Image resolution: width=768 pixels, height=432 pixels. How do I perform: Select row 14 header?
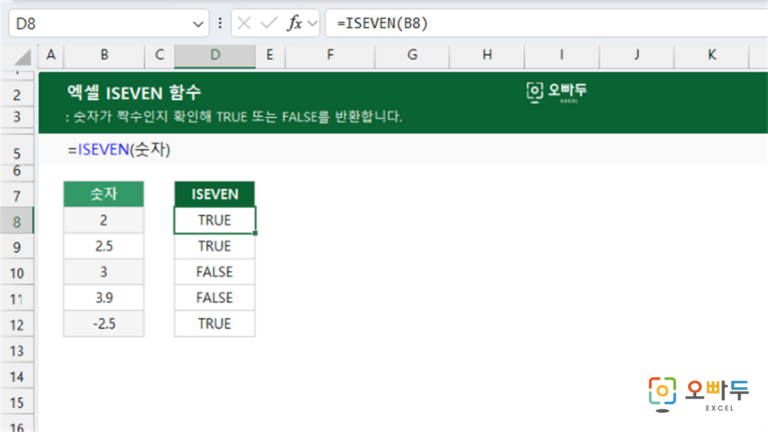point(17,377)
